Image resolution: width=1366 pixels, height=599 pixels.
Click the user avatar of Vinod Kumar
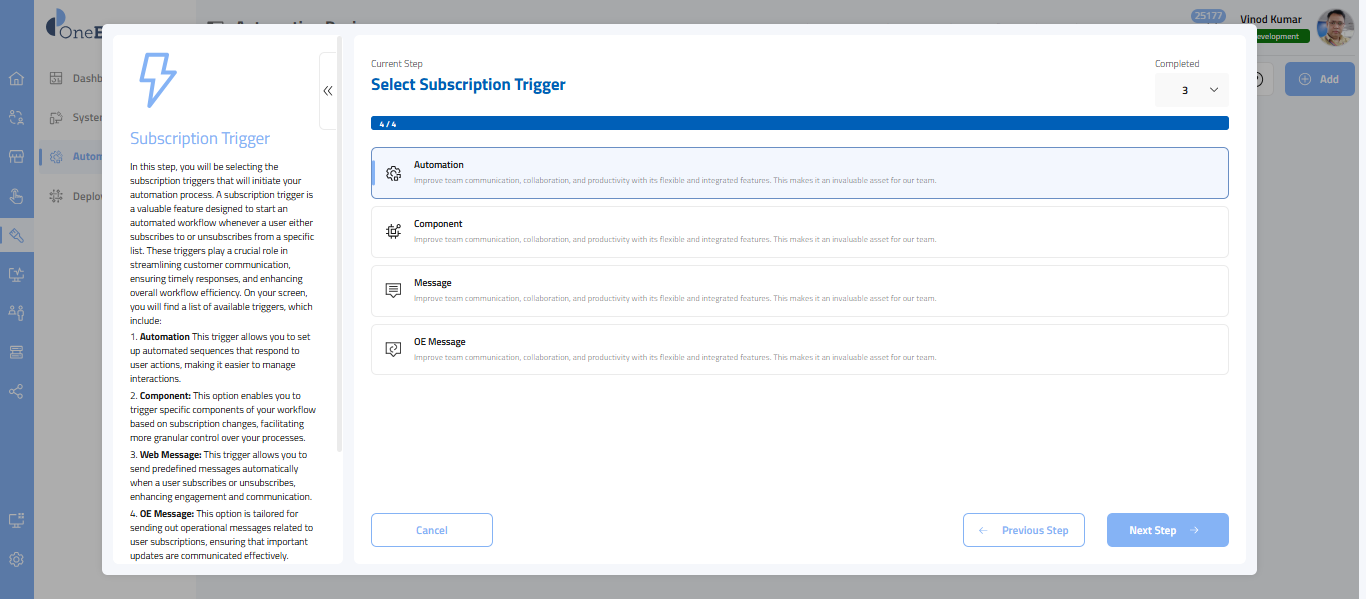[1335, 28]
